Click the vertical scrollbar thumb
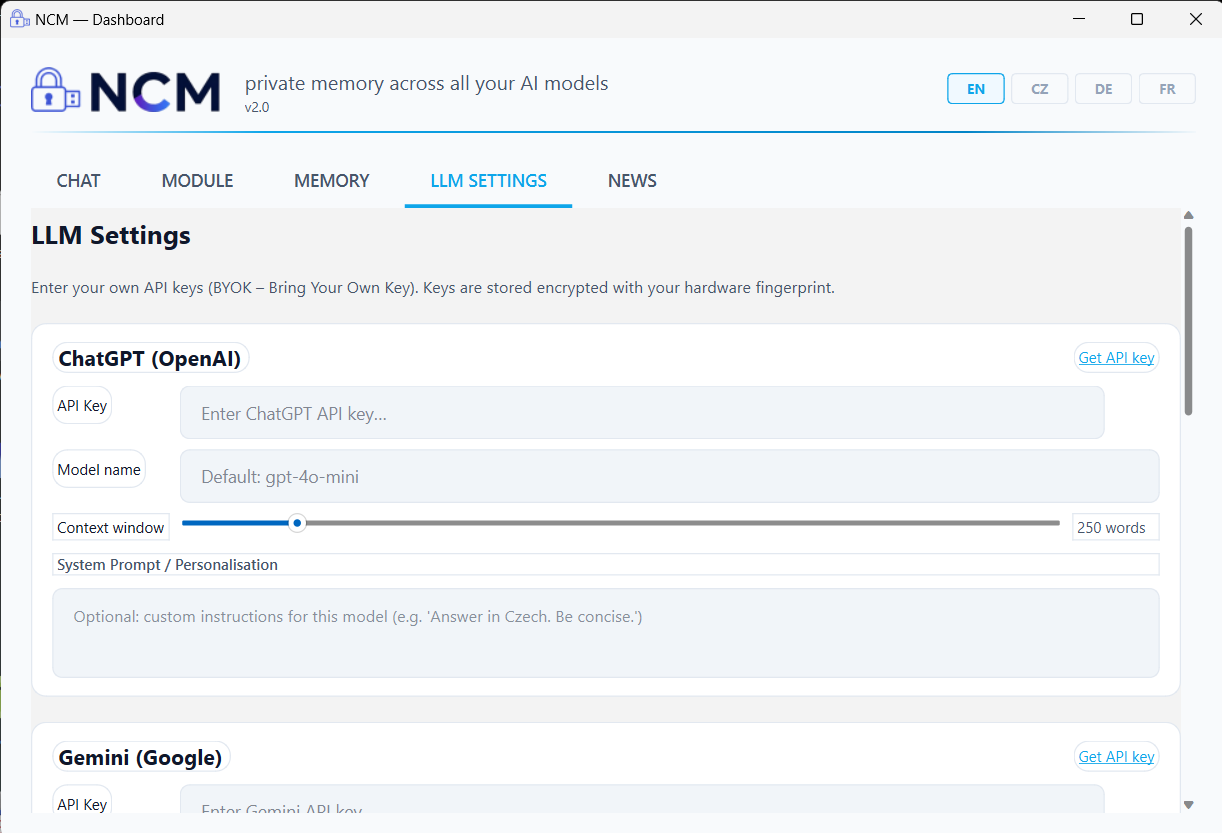Image resolution: width=1222 pixels, height=833 pixels. point(1188,320)
